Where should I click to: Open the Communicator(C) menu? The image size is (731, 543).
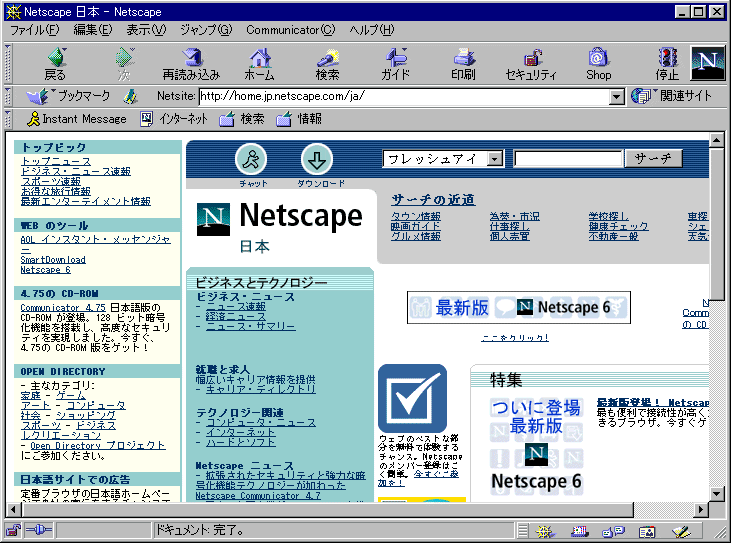pyautogui.click(x=290, y=30)
